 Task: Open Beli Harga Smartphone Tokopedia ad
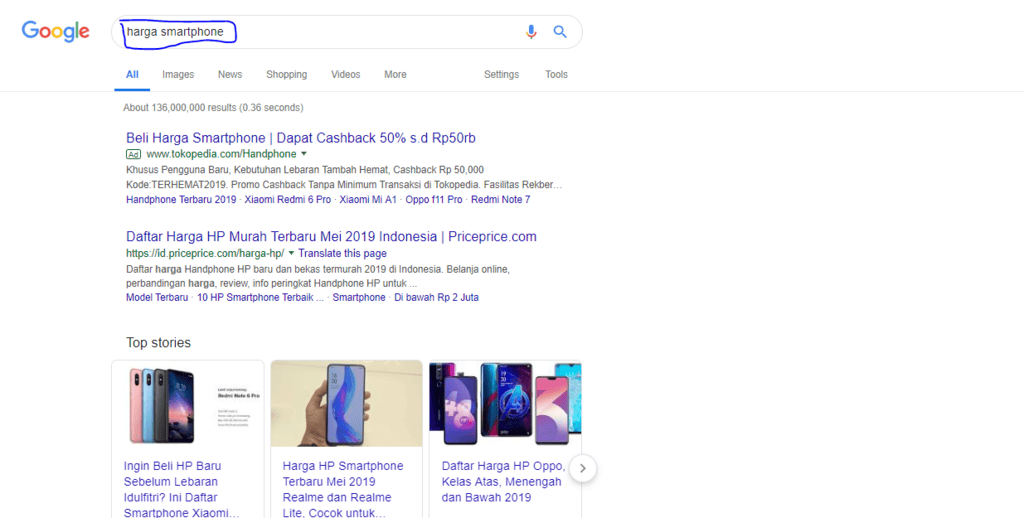tap(301, 138)
